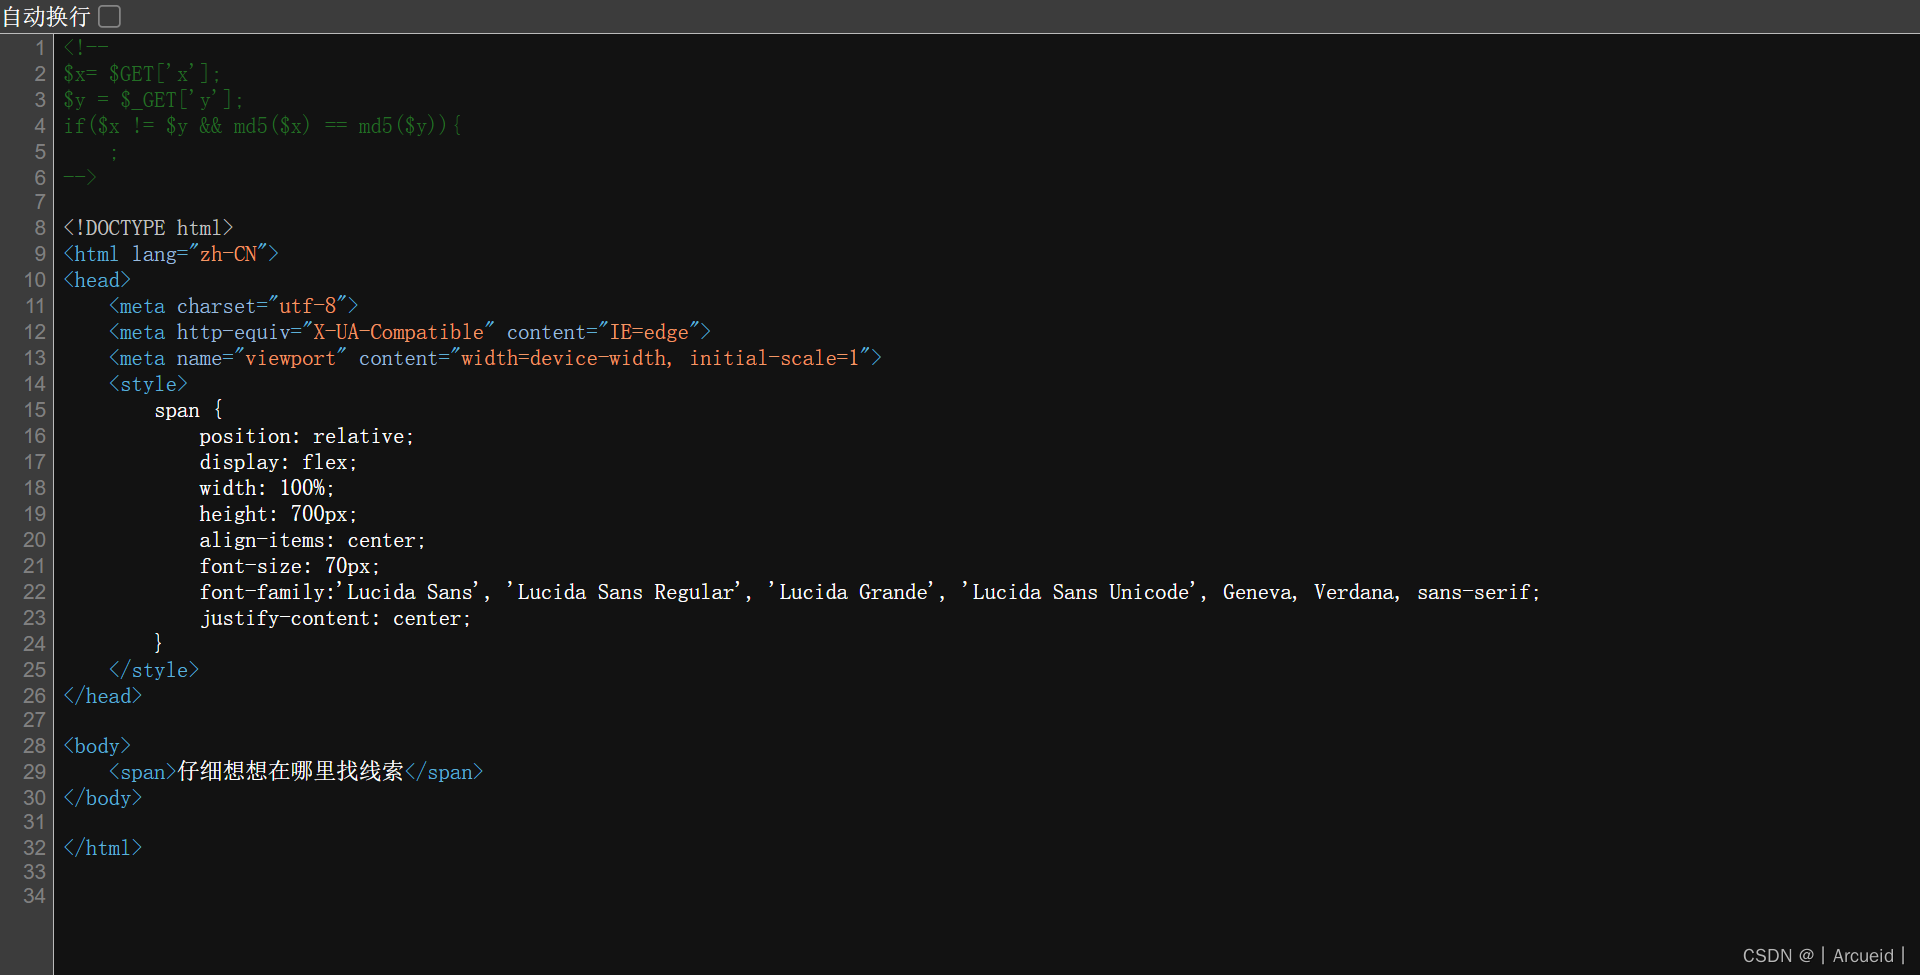The height and width of the screenshot is (975, 1920).
Task: Click the closing </style> tag
Action: (154, 670)
